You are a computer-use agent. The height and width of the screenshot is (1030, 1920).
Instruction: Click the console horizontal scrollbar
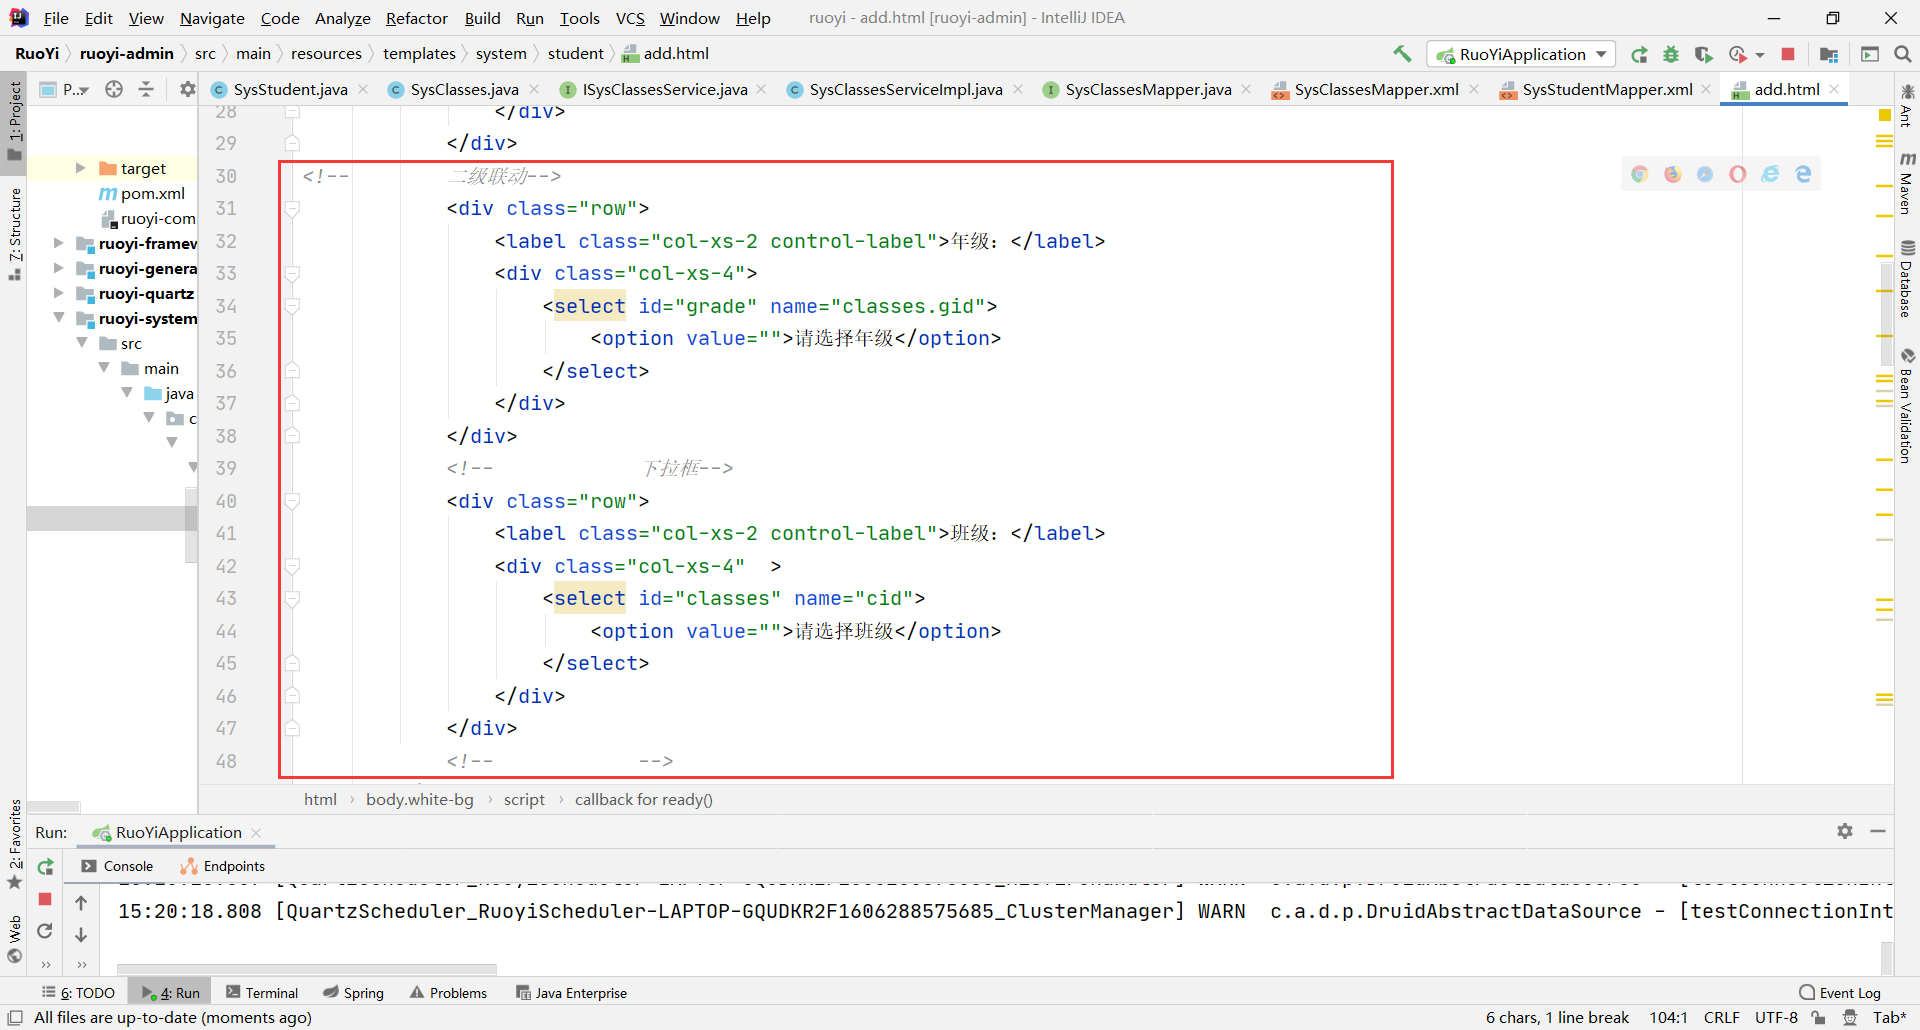click(x=306, y=968)
